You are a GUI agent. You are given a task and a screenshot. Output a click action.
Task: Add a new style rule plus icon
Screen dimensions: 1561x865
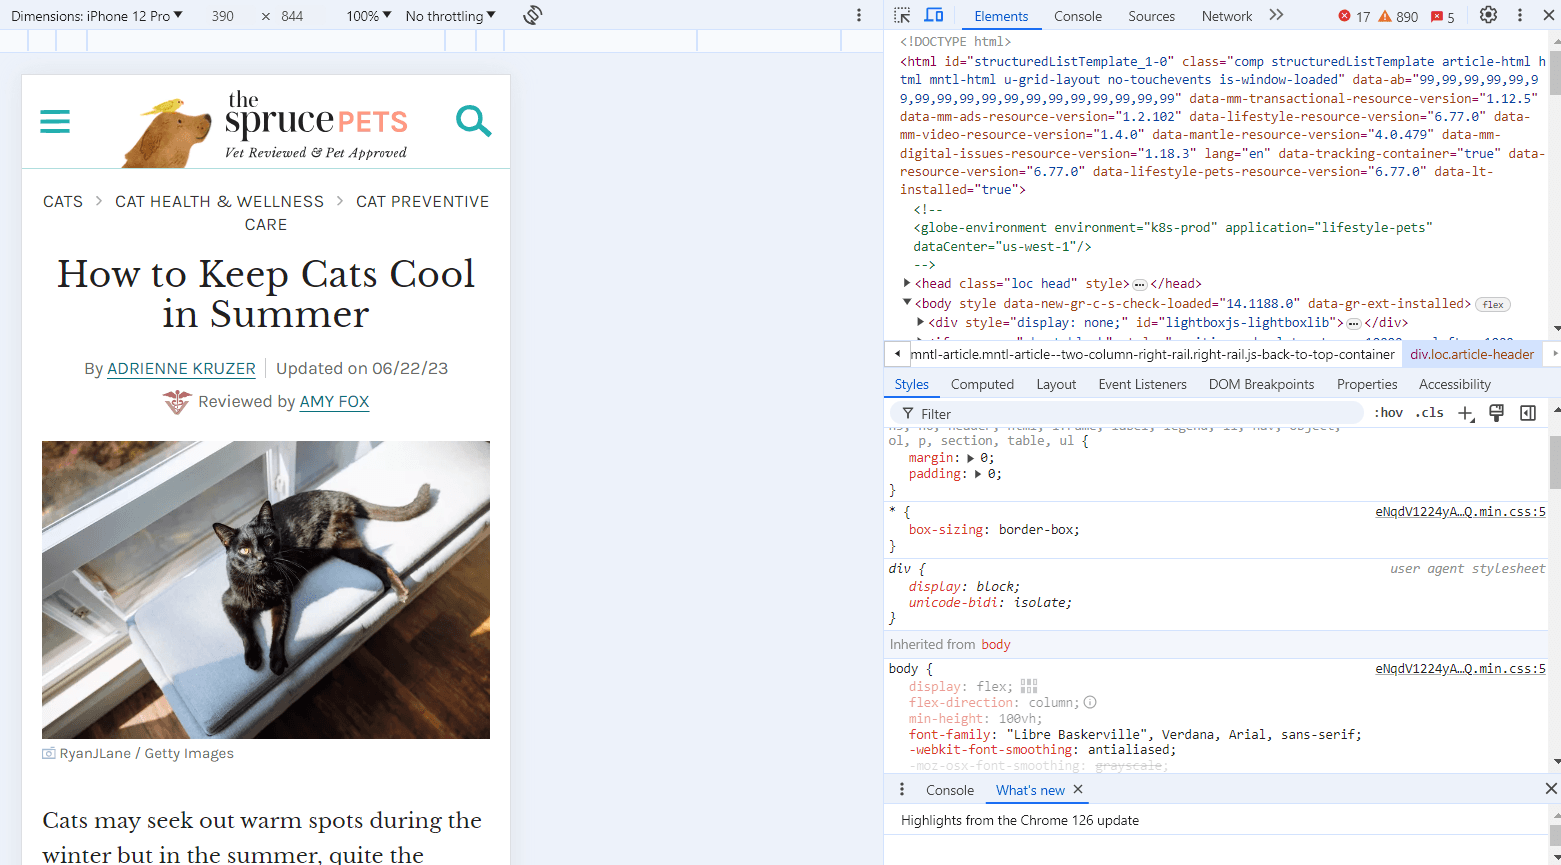(x=1466, y=413)
